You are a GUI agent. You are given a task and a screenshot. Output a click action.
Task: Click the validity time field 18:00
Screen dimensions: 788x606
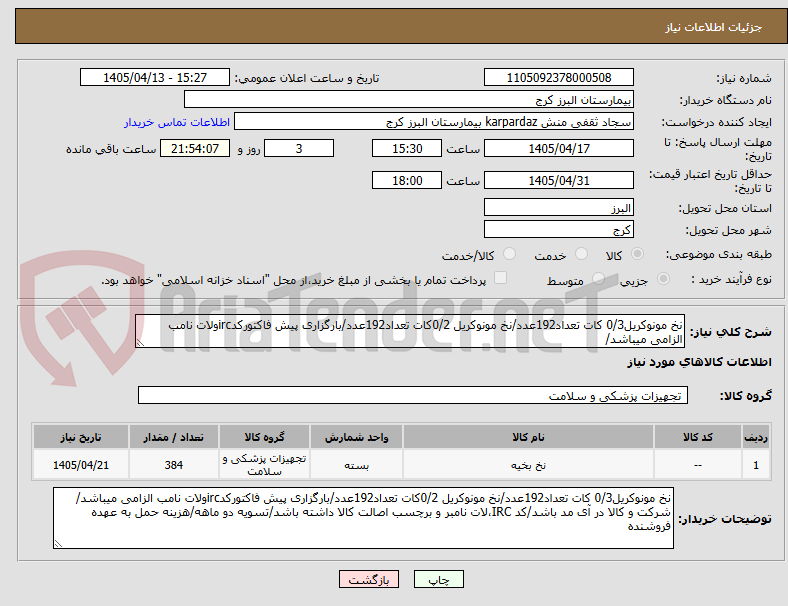407,180
